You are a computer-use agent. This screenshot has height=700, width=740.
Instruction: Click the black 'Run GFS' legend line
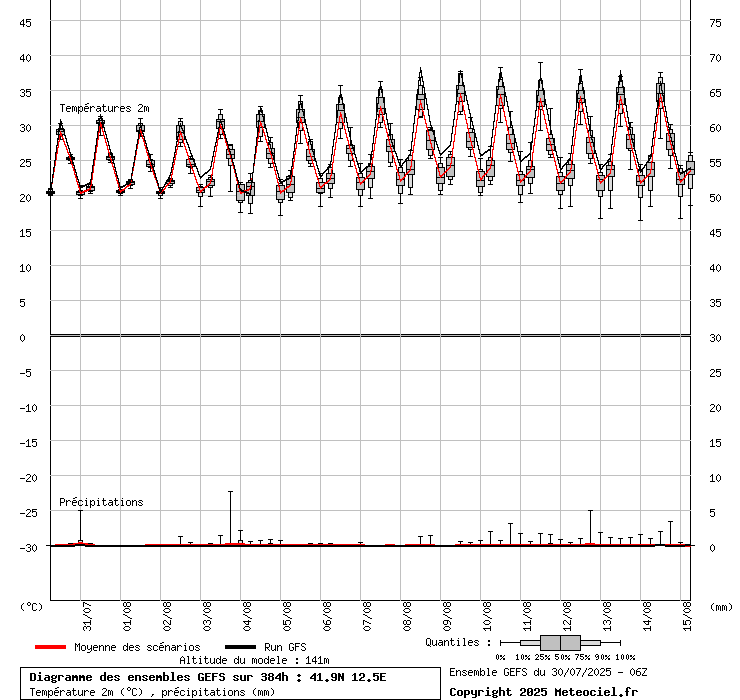coord(241,647)
